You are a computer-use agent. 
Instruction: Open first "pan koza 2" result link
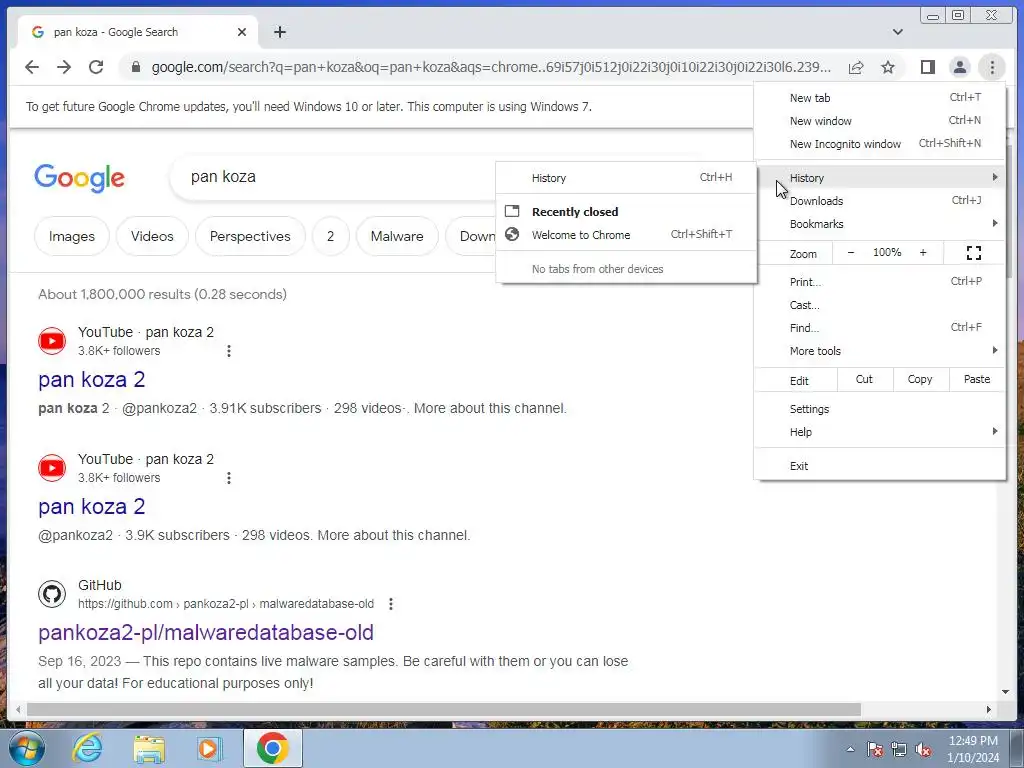[x=91, y=379]
